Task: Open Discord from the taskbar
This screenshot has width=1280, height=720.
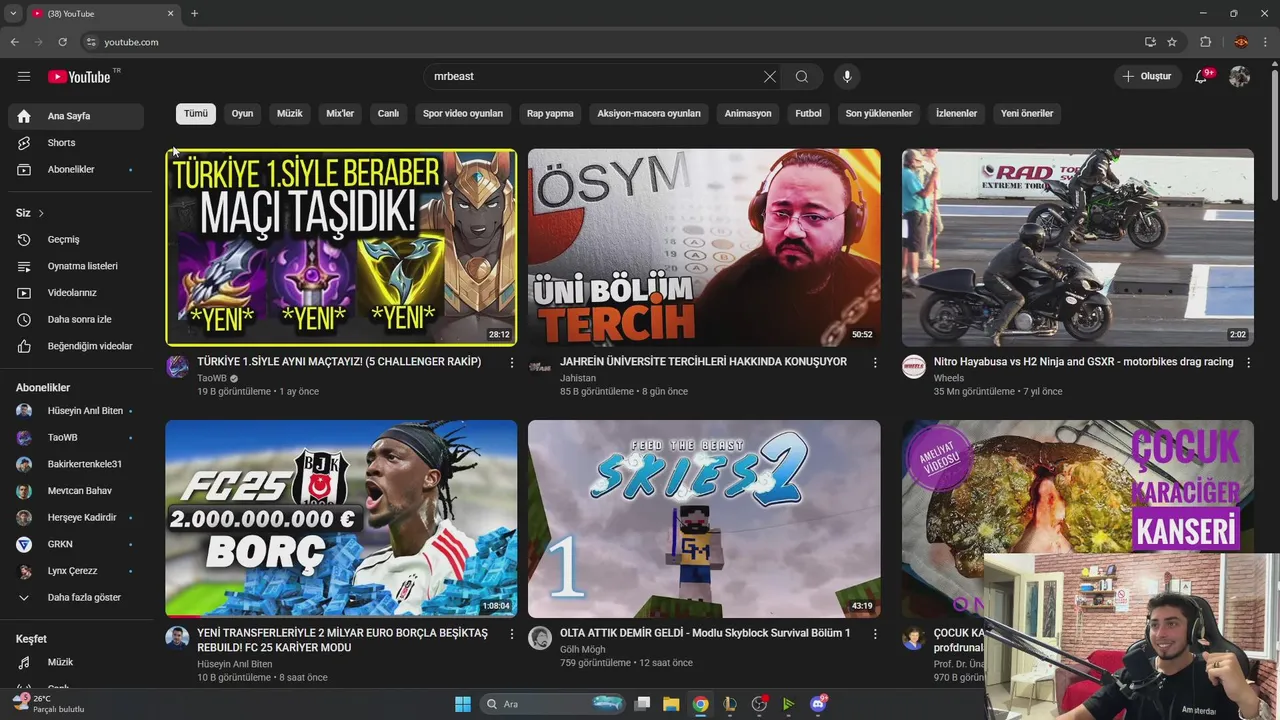Action: coord(818,704)
